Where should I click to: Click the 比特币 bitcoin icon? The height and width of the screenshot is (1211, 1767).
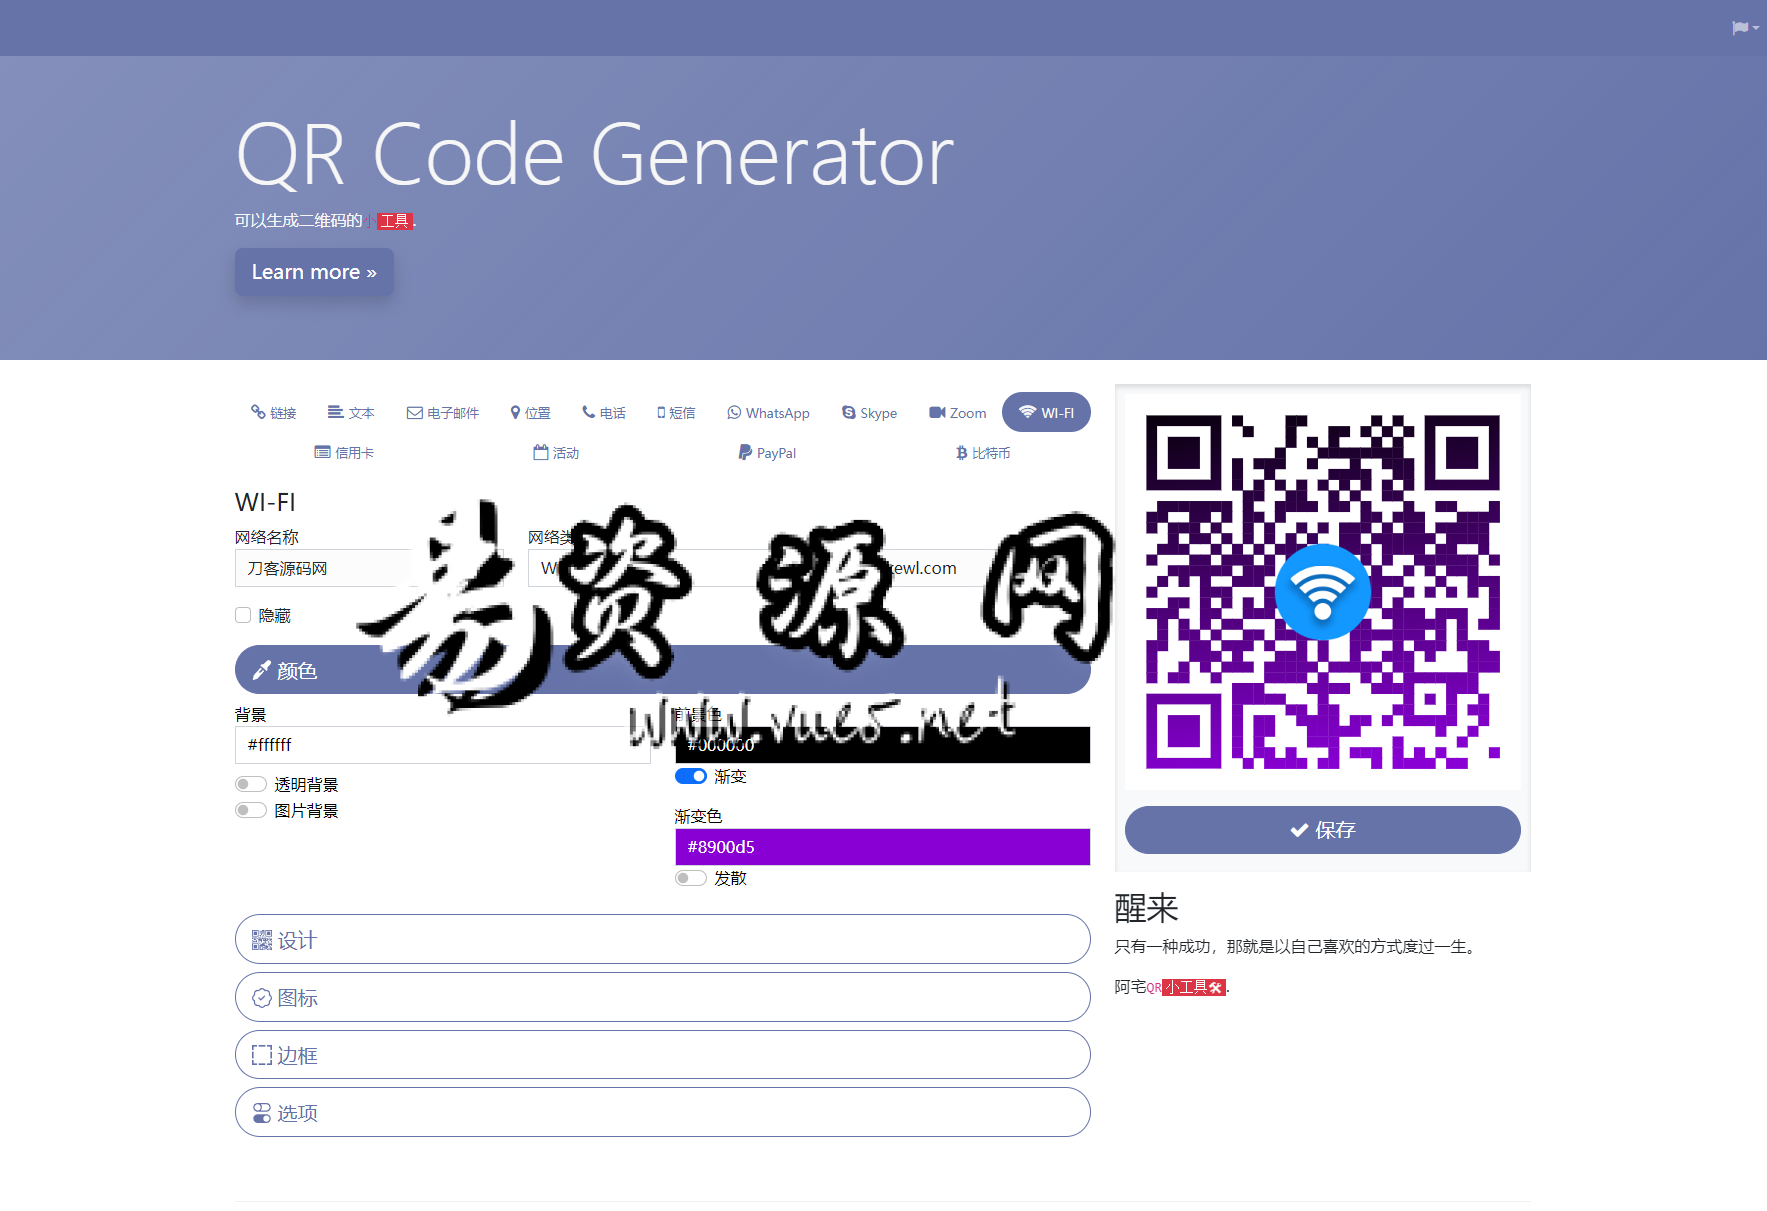(961, 453)
